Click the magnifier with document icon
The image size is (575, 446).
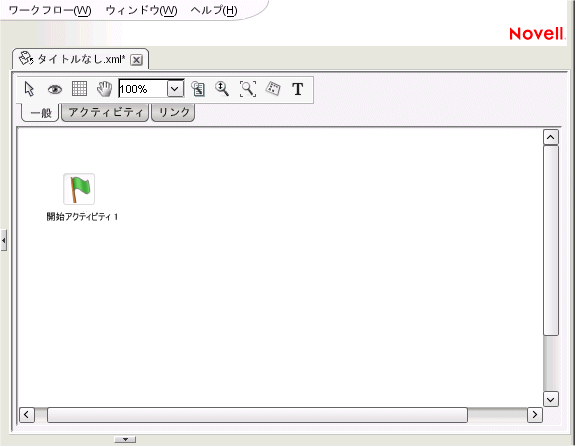(x=198, y=89)
